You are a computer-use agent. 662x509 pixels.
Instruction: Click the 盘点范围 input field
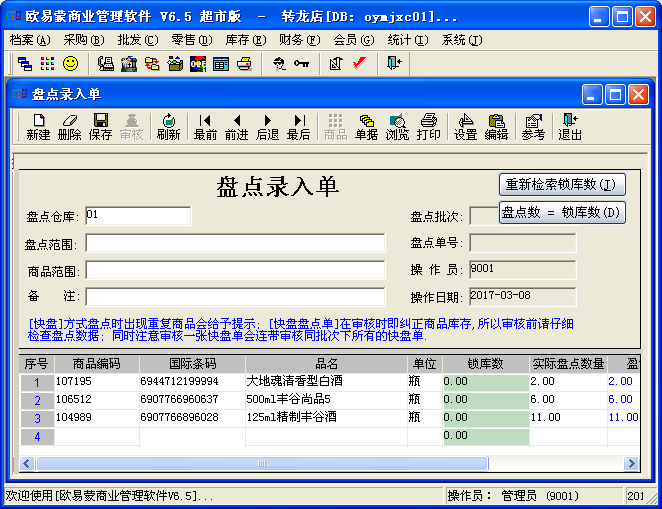pyautogui.click(x=235, y=244)
